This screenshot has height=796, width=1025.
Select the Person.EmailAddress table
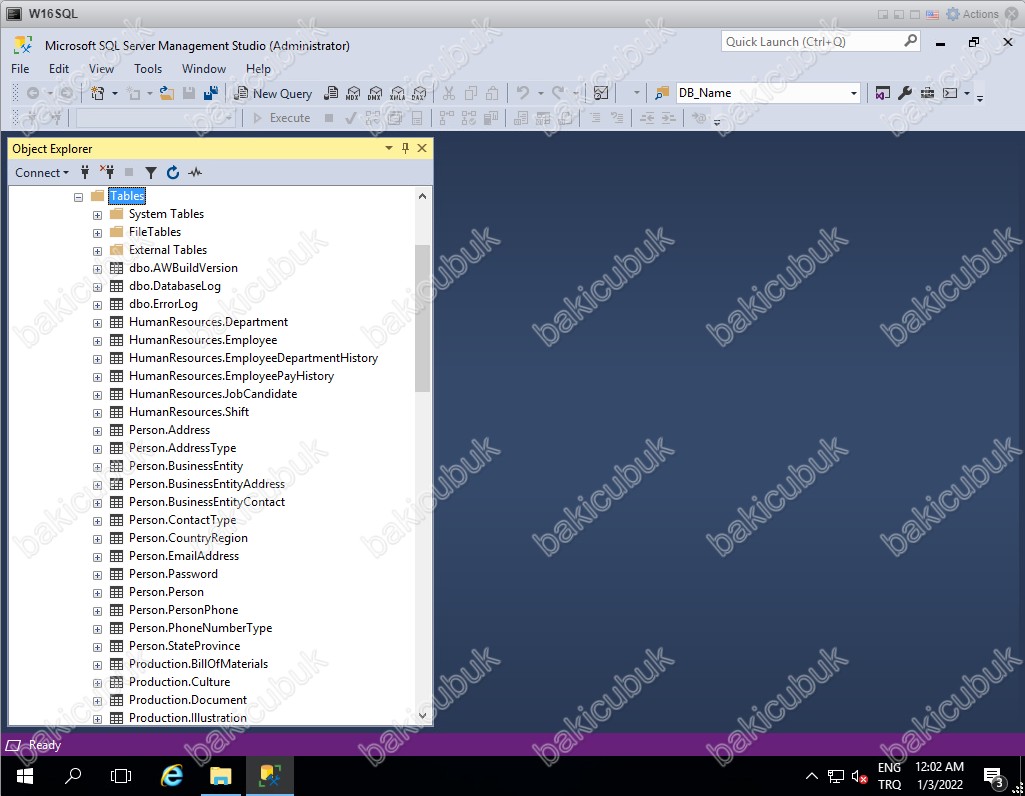184,556
